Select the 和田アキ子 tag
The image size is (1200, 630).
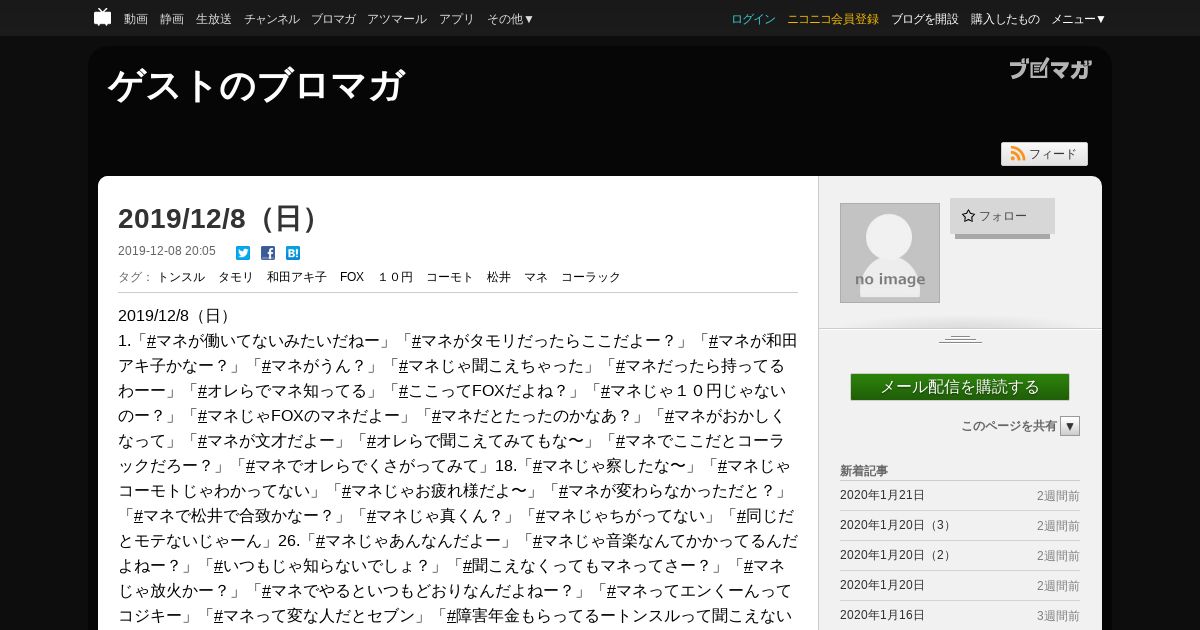(x=297, y=277)
